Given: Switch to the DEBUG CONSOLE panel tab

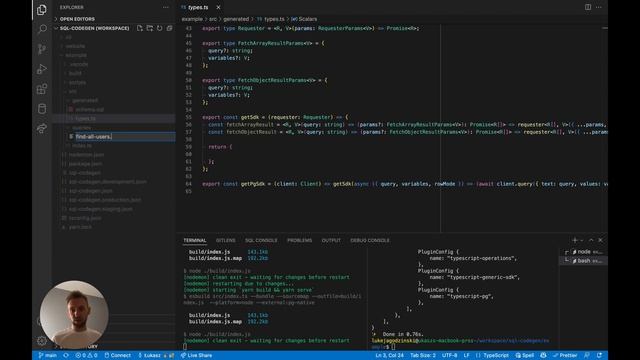Looking at the screenshot, I should pos(370,240).
